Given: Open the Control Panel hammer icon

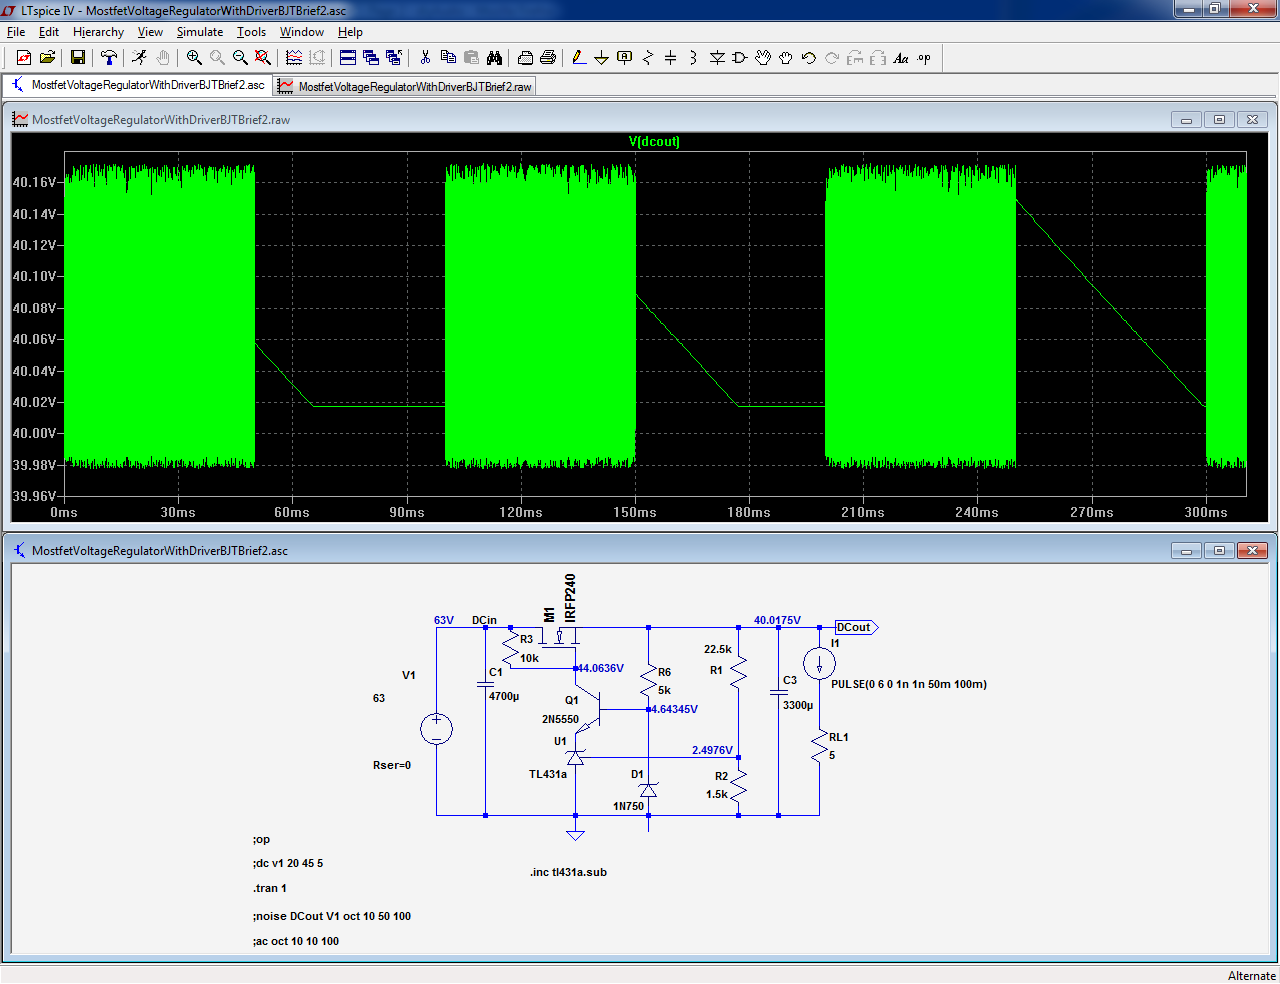Looking at the screenshot, I should click(109, 58).
